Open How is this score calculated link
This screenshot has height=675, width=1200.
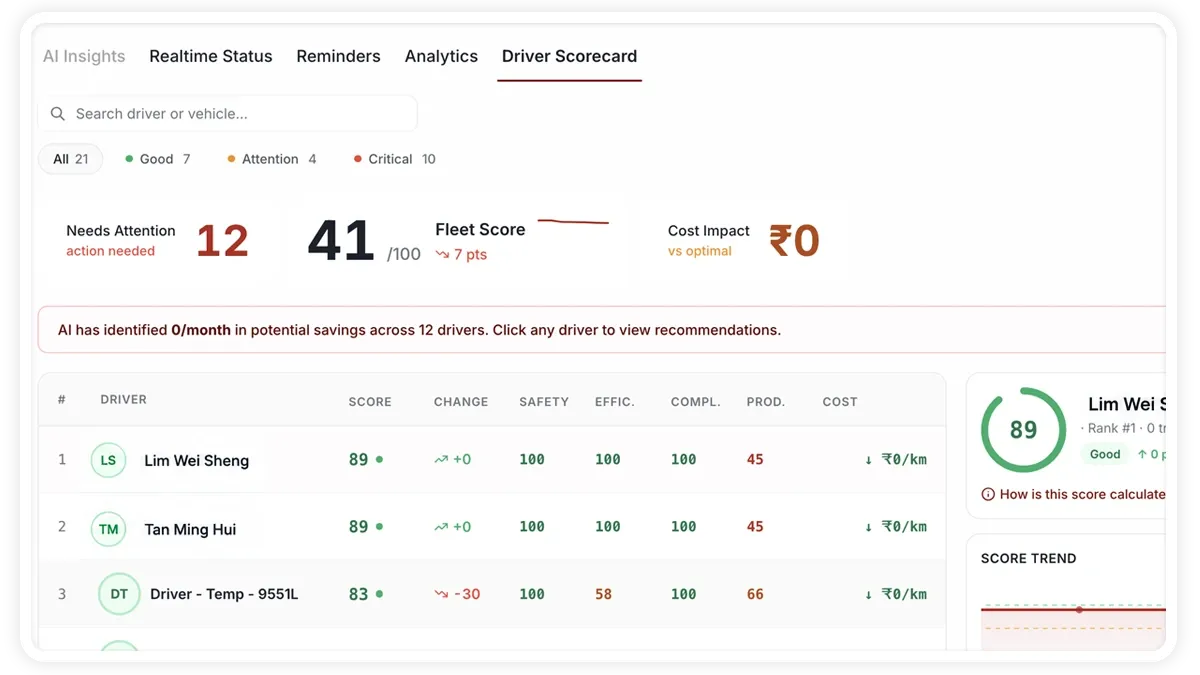coord(1082,494)
